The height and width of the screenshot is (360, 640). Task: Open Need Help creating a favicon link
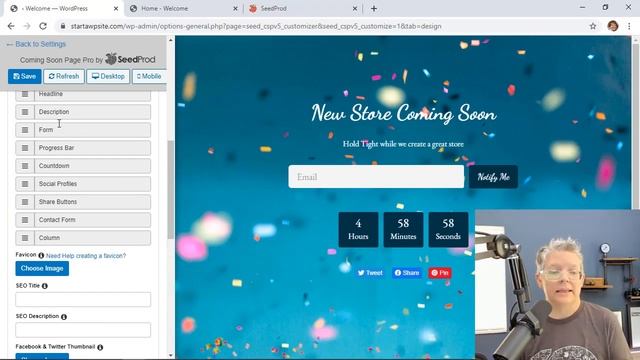pos(86,256)
